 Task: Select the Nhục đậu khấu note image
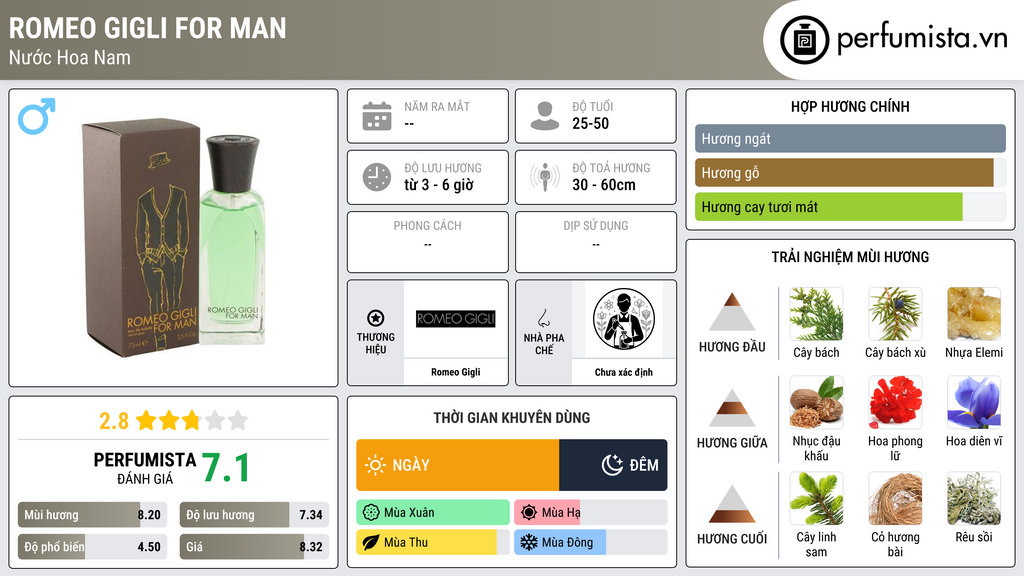816,402
